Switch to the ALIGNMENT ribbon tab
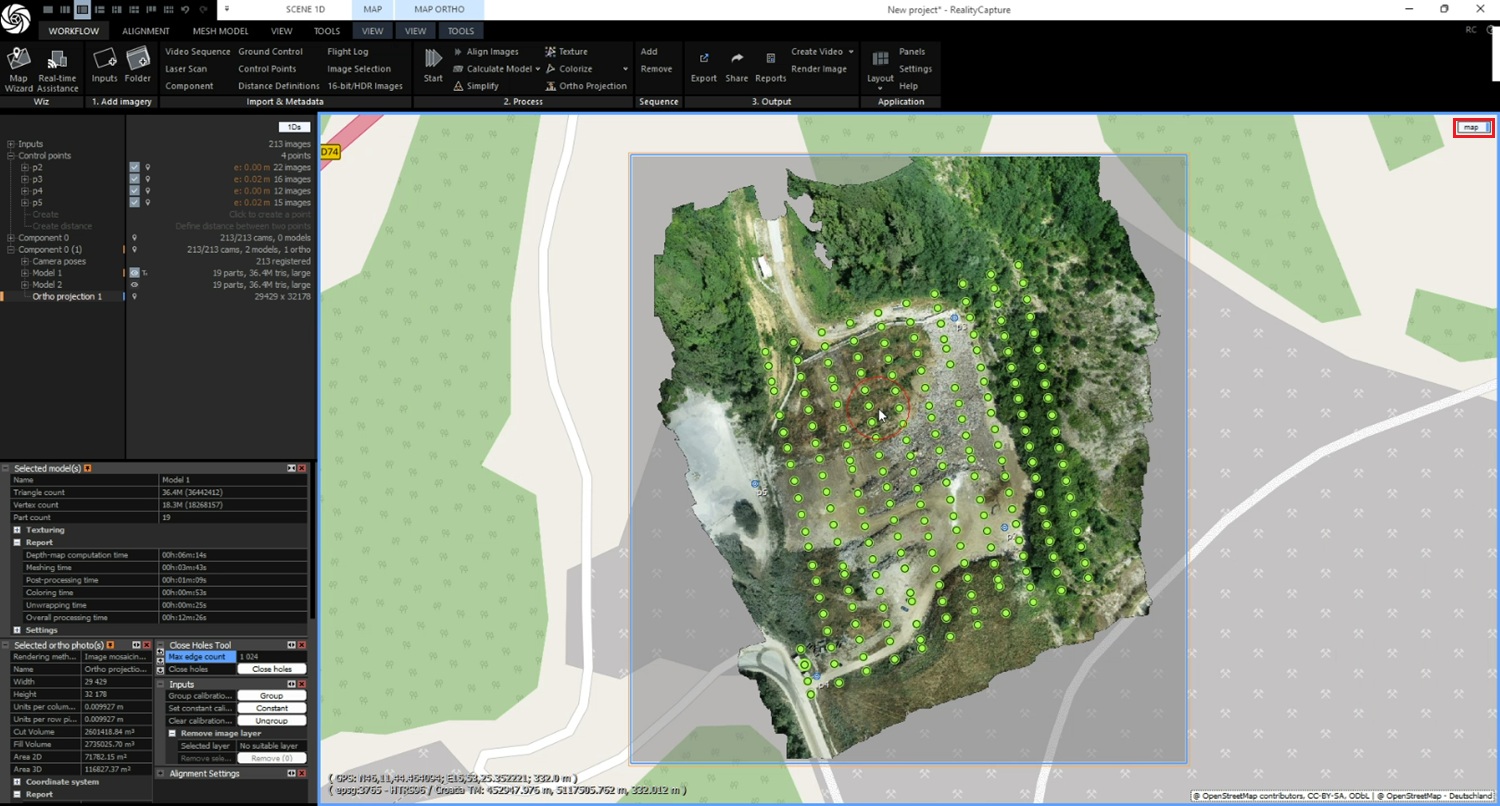 tap(146, 31)
